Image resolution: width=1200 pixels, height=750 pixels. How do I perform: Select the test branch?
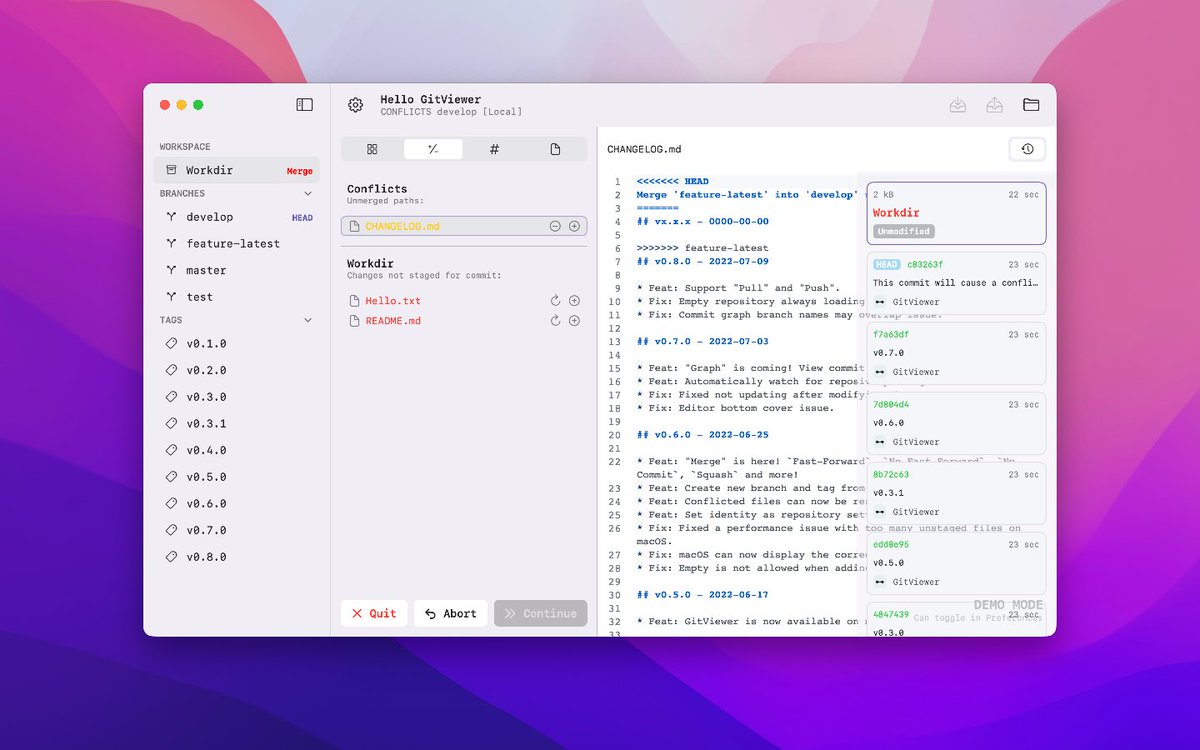pyautogui.click(x=236, y=297)
